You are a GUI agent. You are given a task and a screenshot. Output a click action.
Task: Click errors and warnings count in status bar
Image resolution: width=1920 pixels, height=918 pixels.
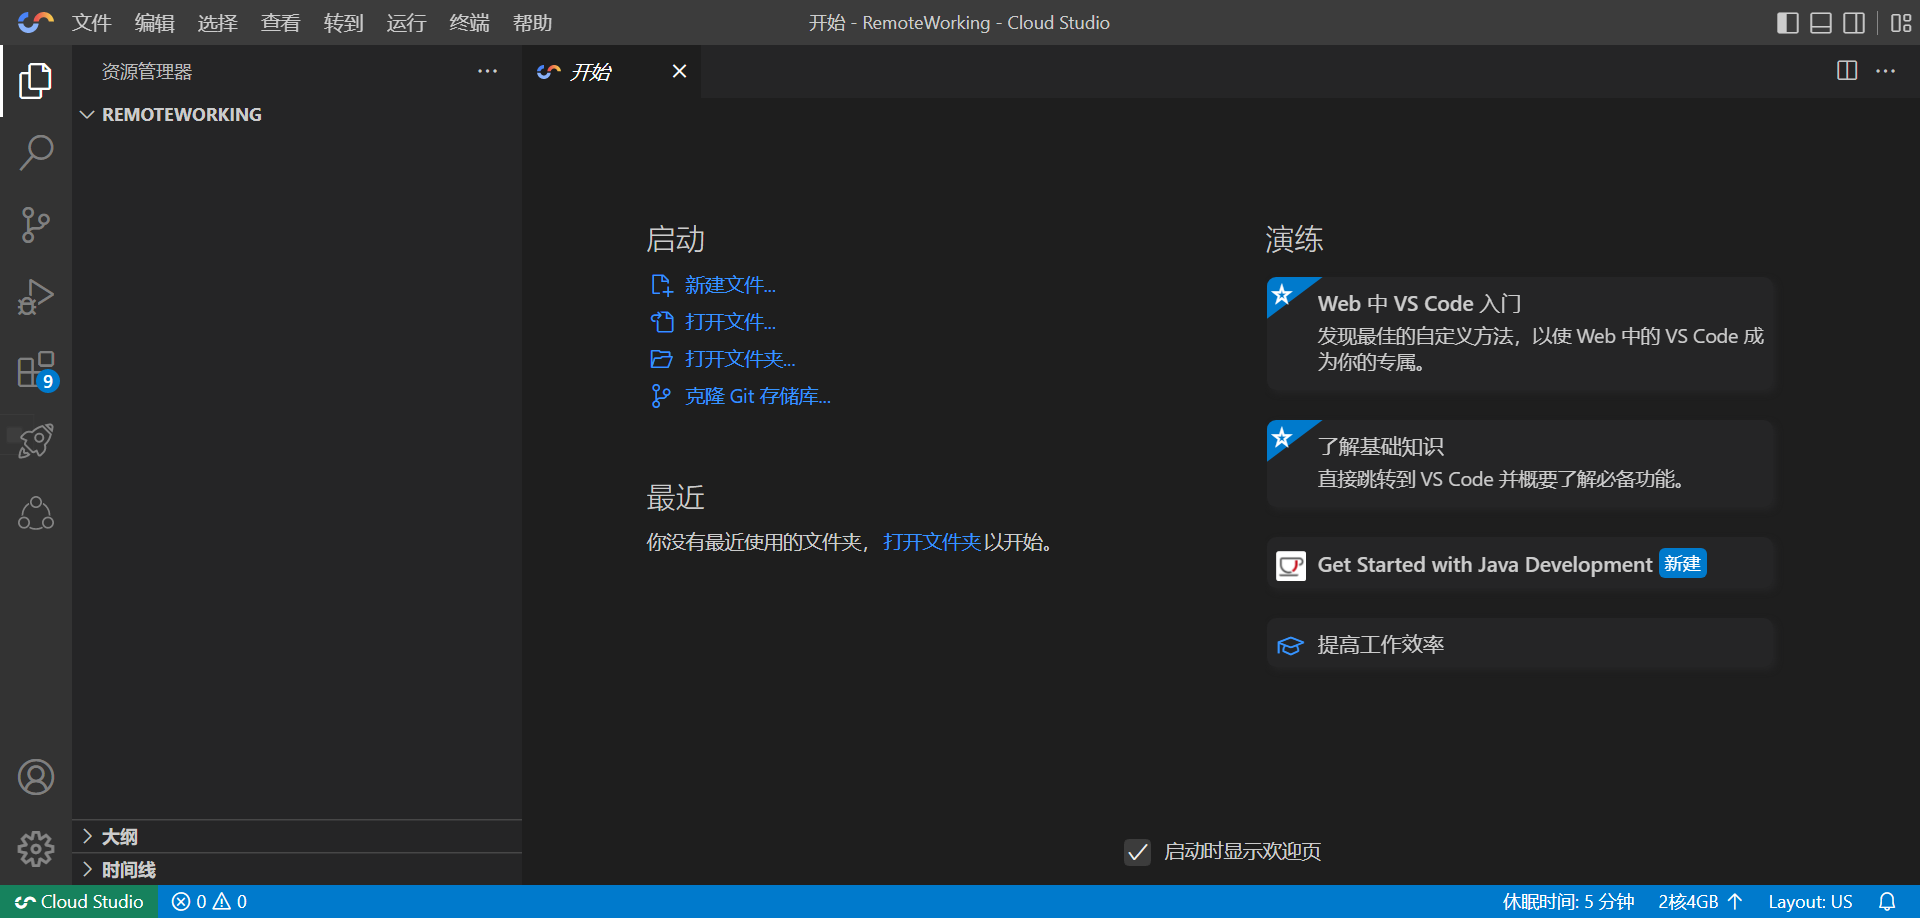tap(209, 902)
